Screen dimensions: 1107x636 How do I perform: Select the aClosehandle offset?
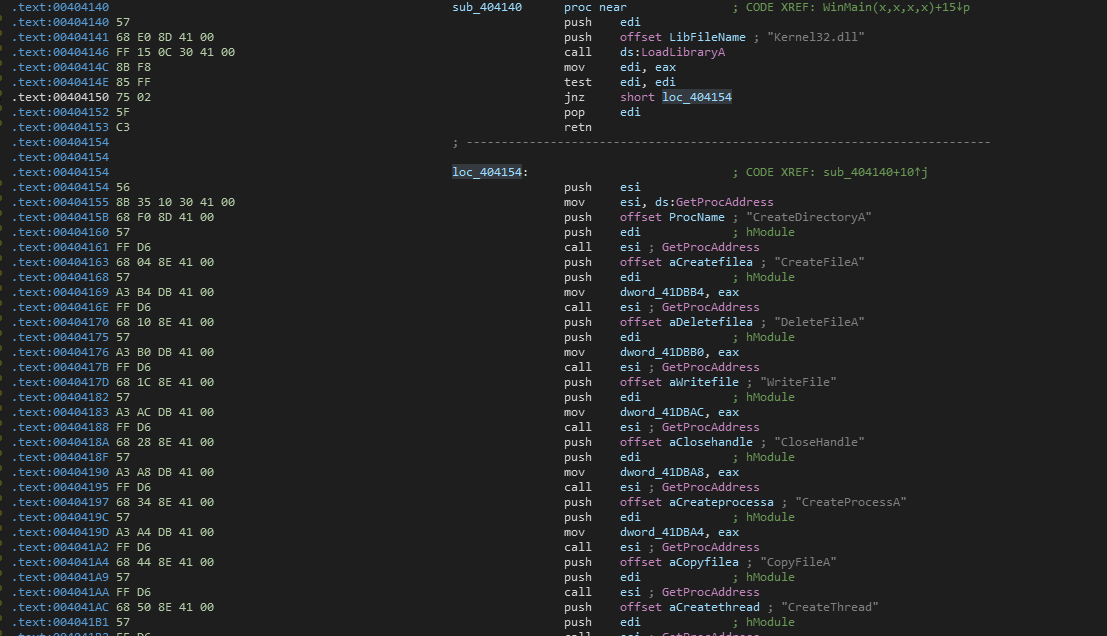click(714, 442)
